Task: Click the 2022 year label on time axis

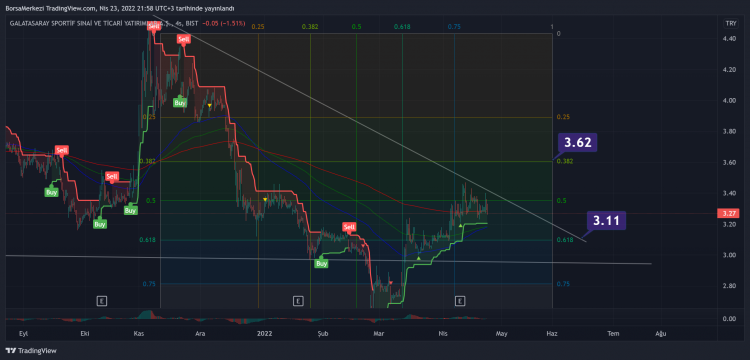Action: tap(264, 333)
